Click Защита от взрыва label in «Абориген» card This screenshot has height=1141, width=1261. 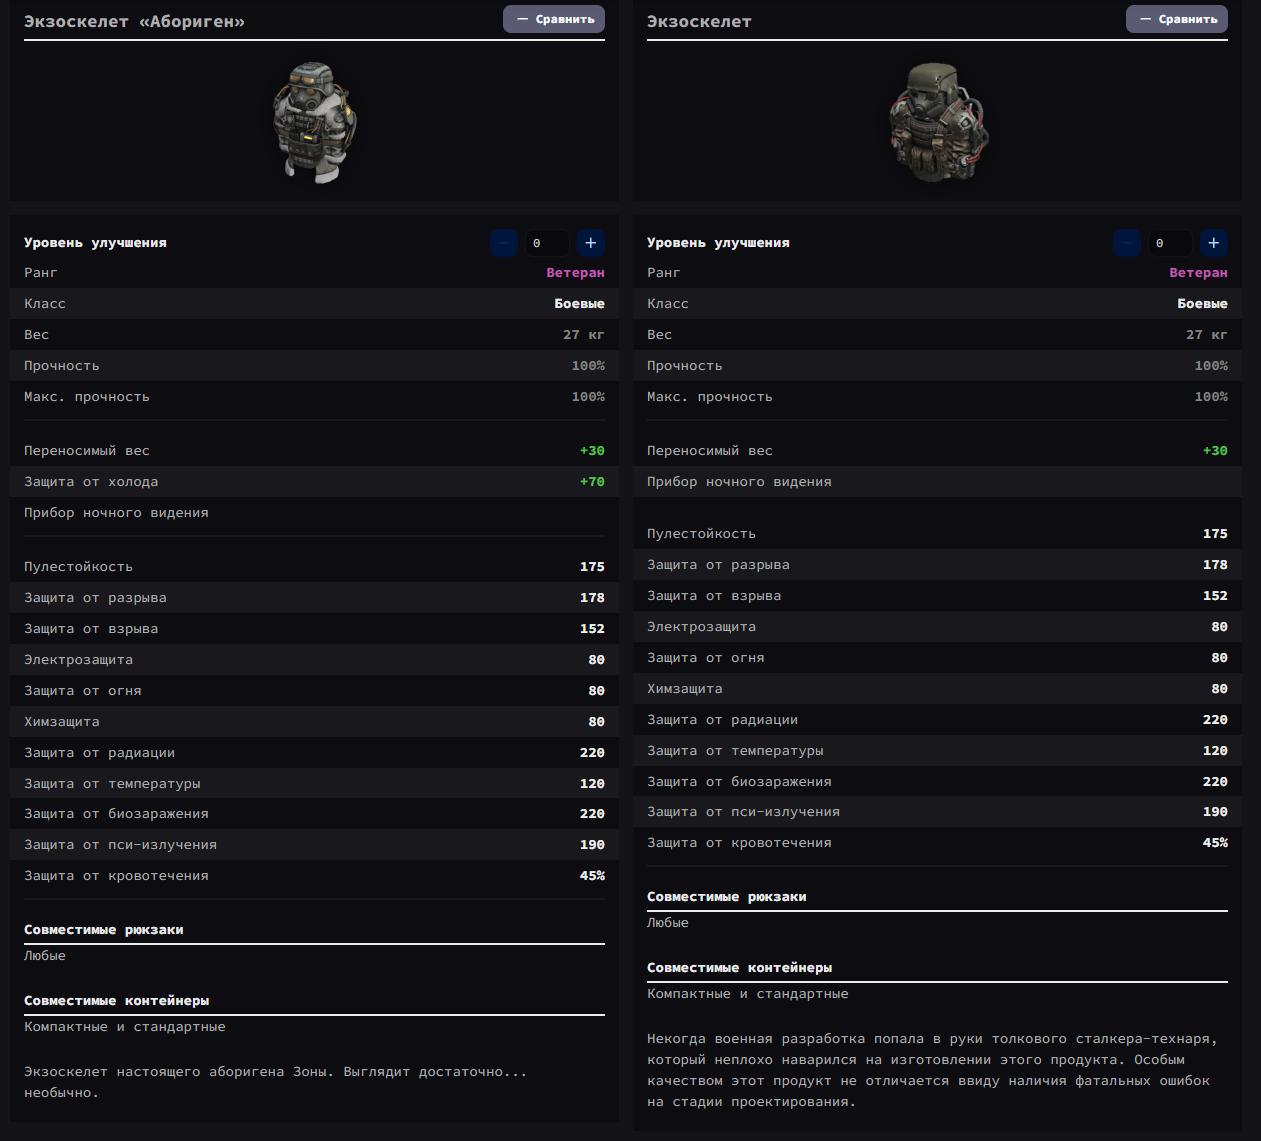point(91,629)
